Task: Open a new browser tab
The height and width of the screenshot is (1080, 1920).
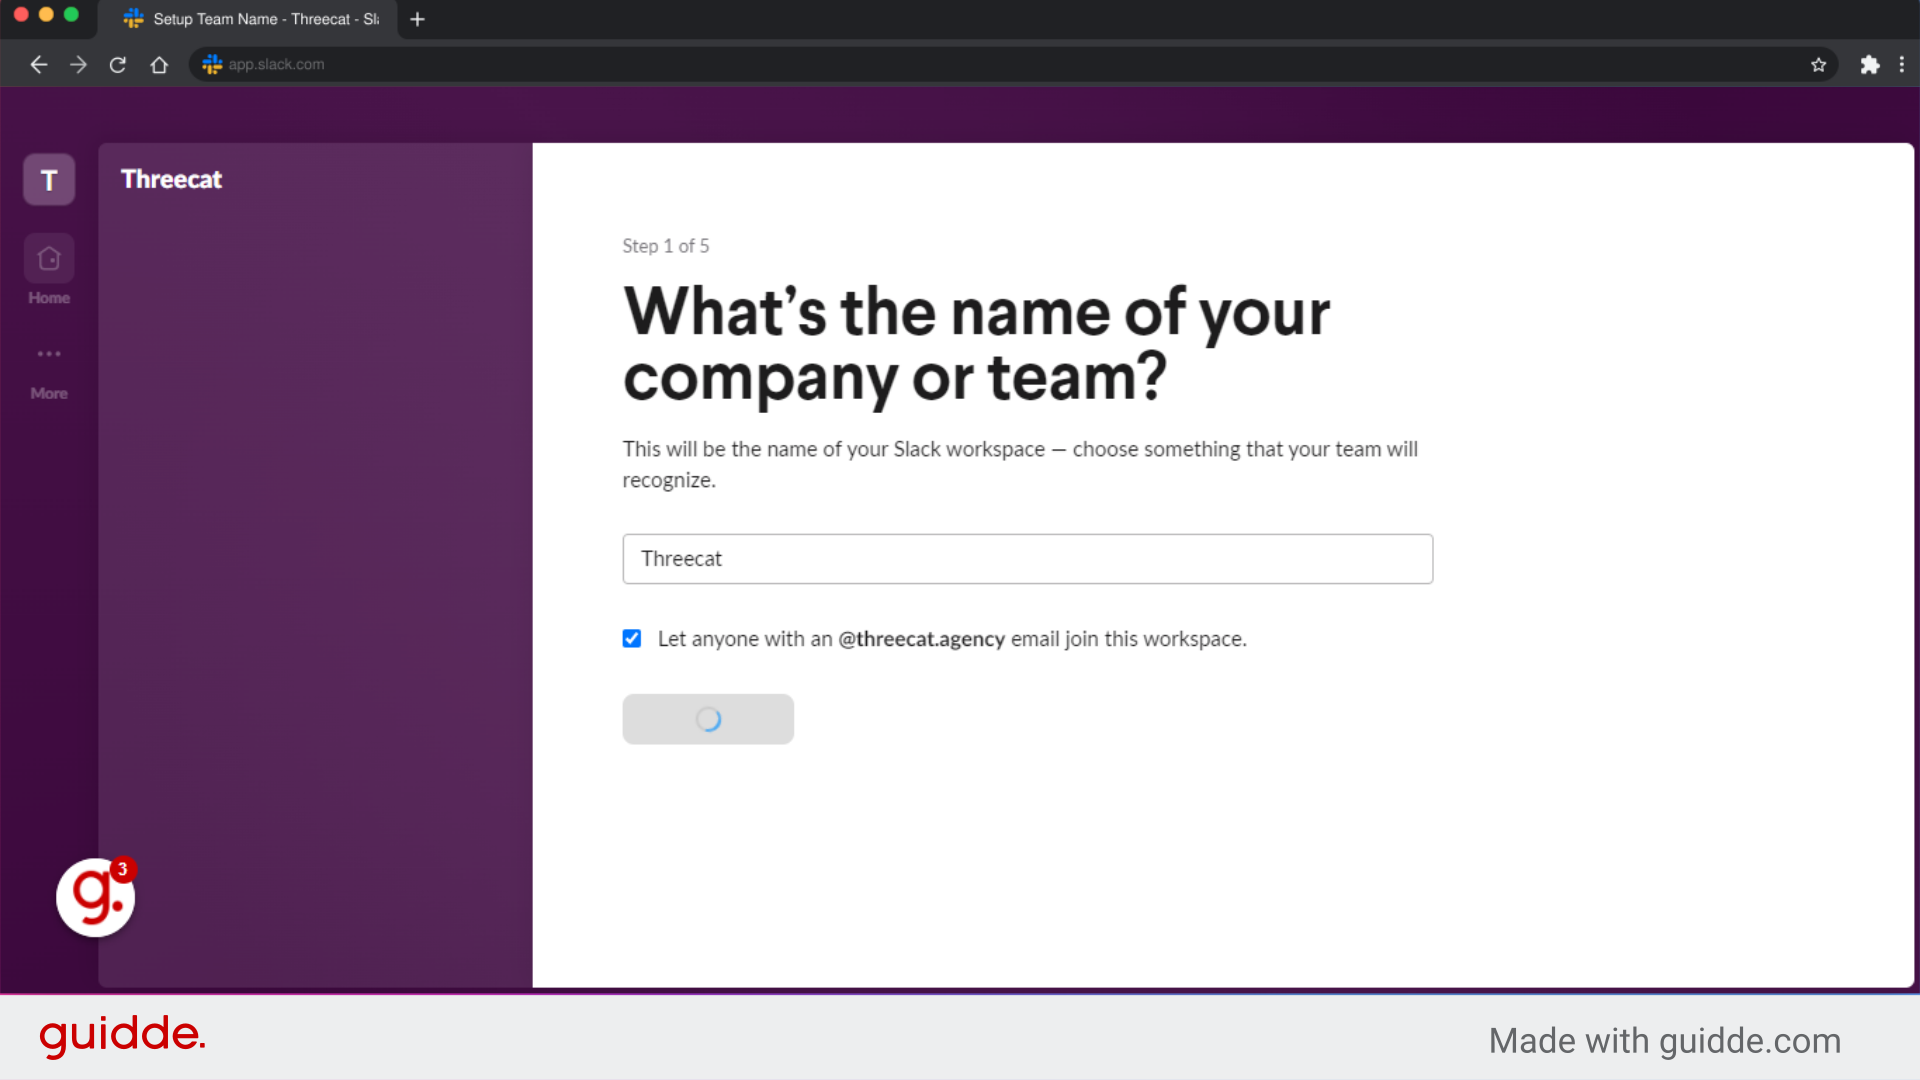Action: coord(417,19)
